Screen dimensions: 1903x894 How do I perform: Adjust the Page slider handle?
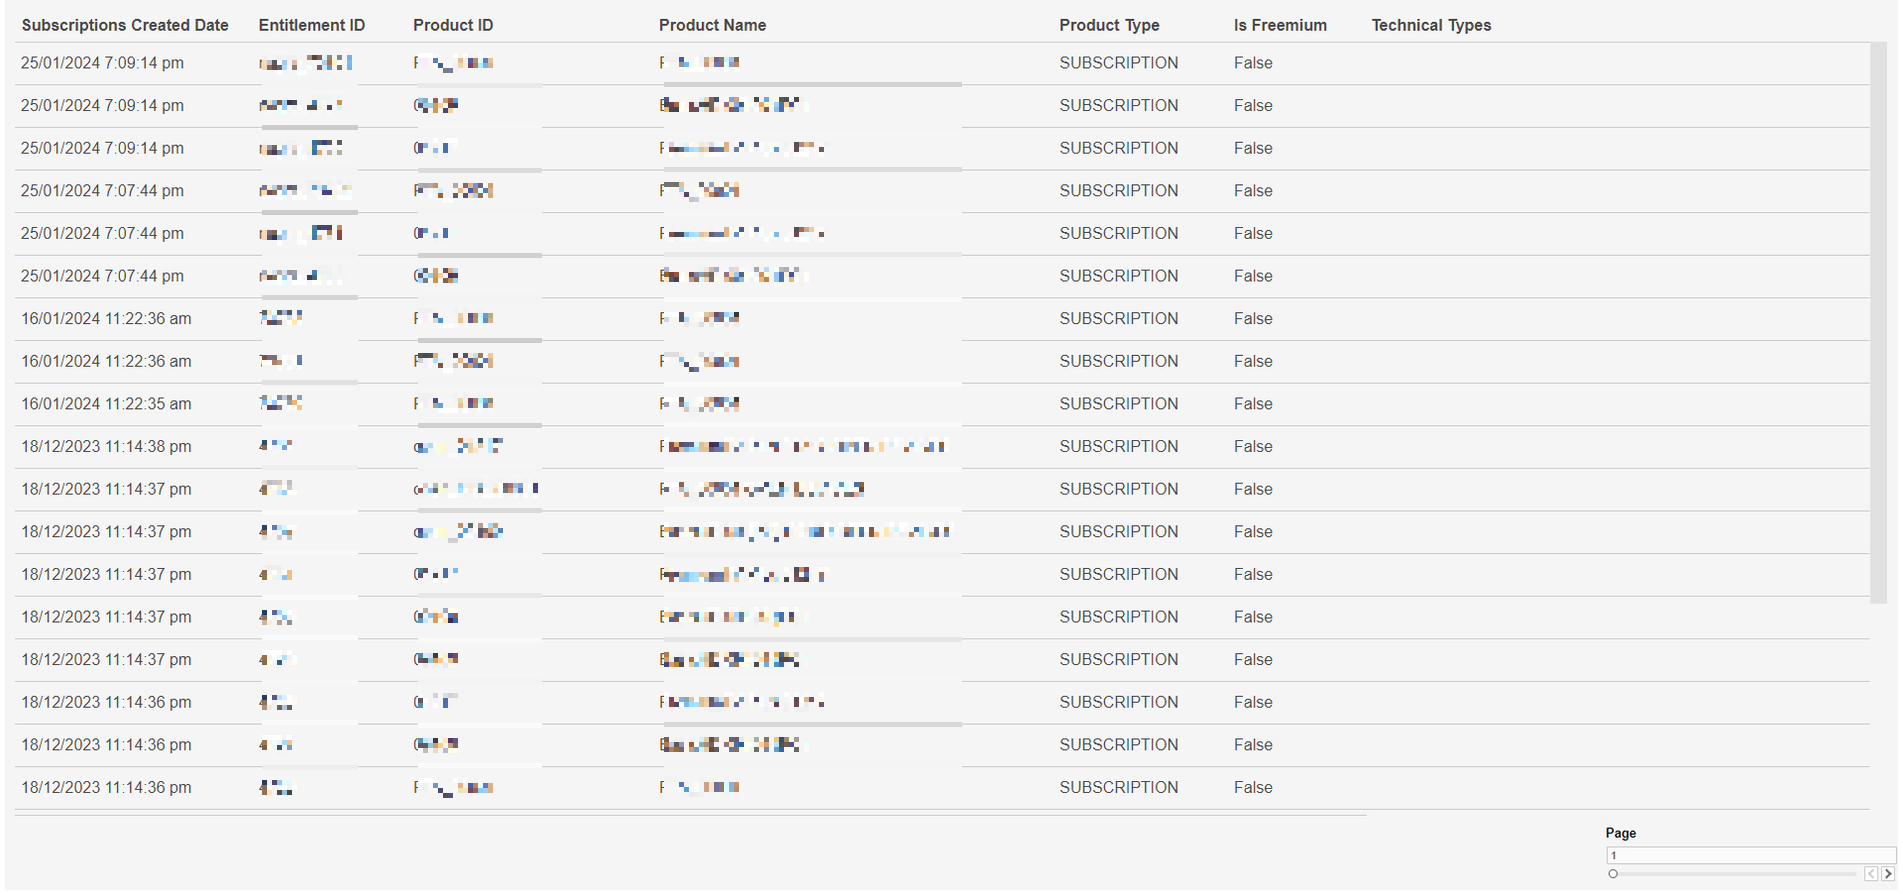tap(1613, 874)
